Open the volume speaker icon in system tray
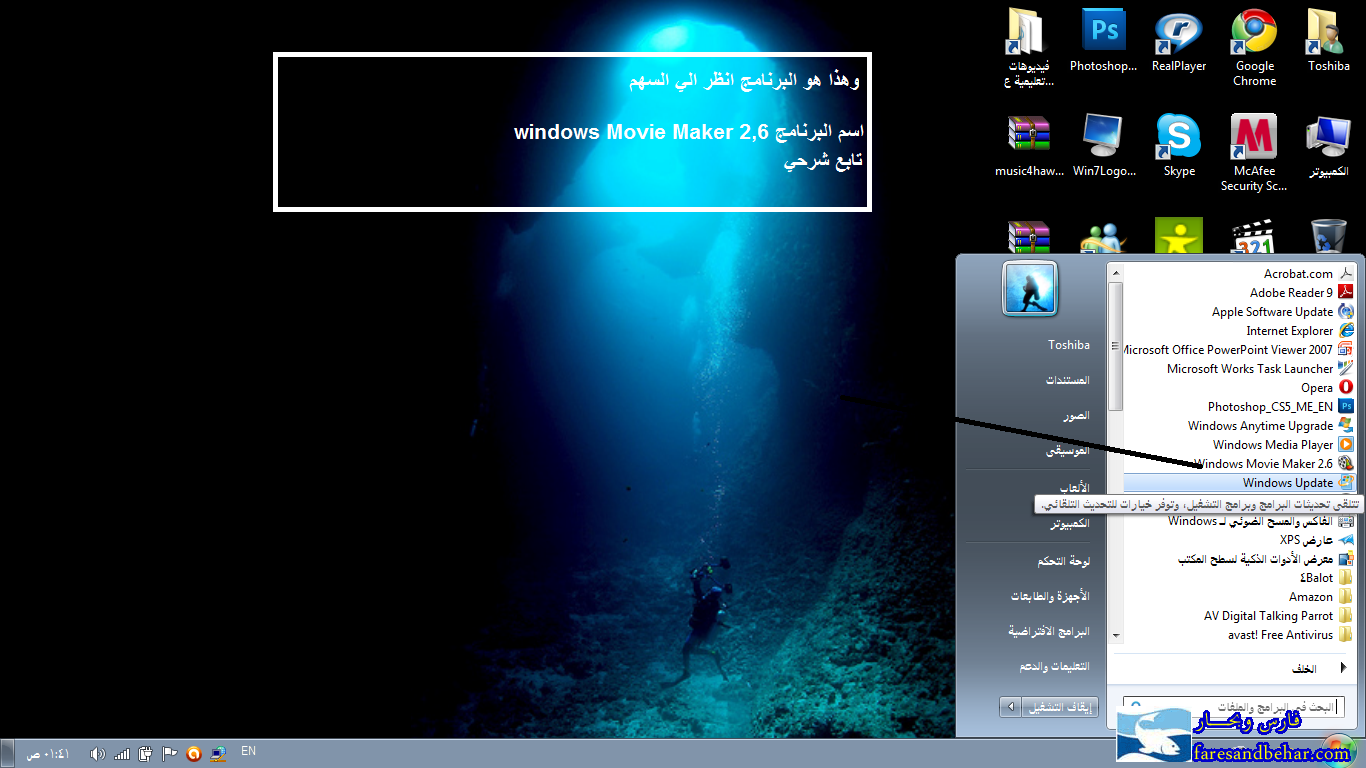The width and height of the screenshot is (1366, 768). [x=97, y=753]
